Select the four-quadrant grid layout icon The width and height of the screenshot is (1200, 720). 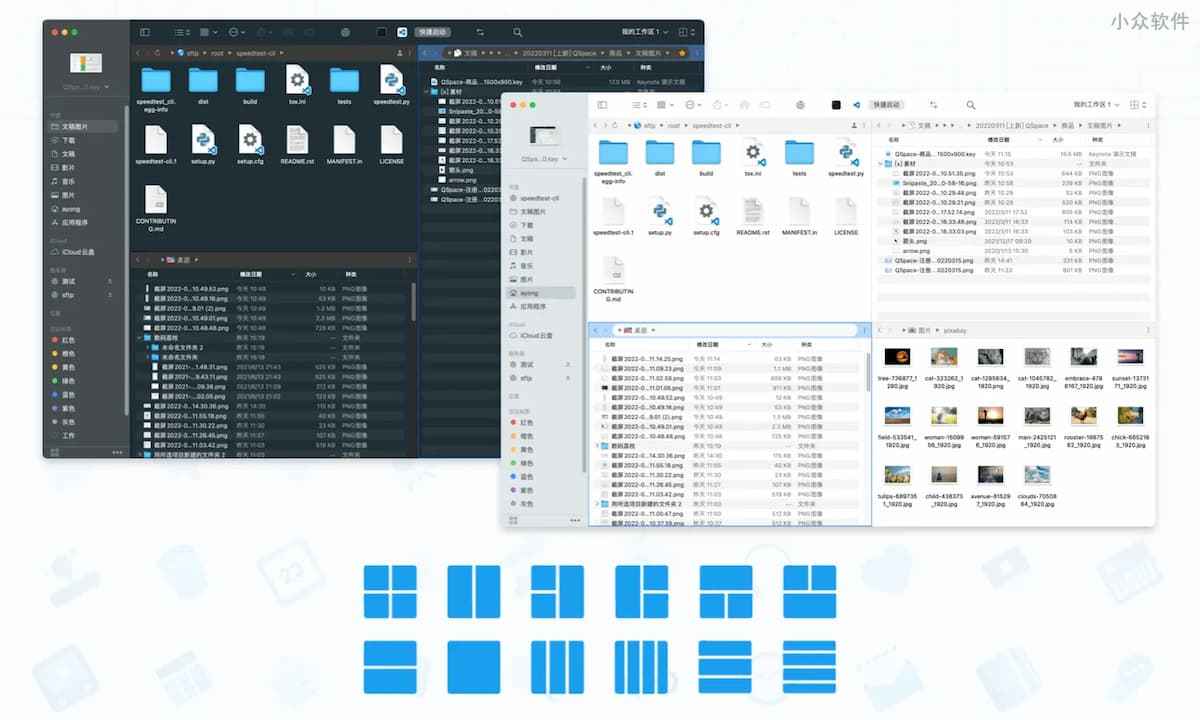tap(389, 592)
